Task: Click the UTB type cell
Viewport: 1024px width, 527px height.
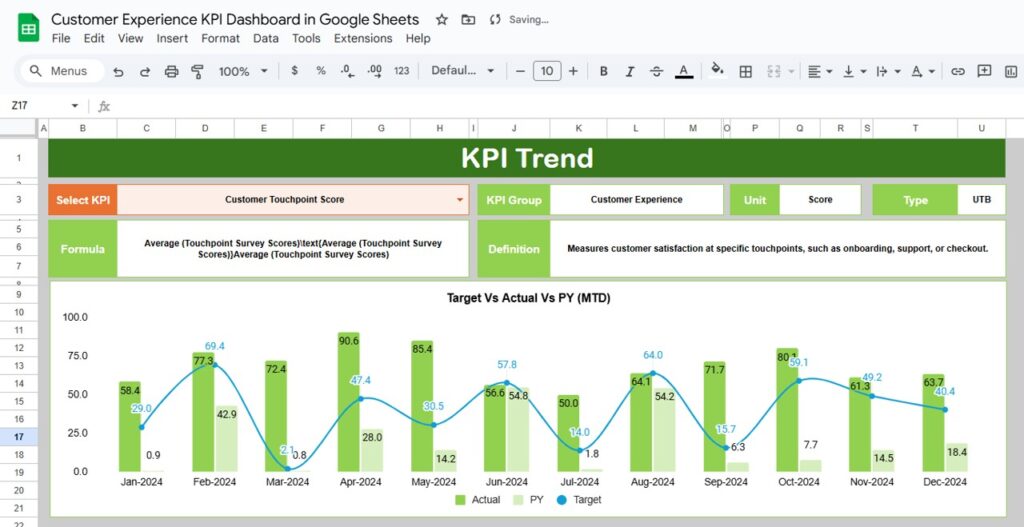Action: pos(981,200)
